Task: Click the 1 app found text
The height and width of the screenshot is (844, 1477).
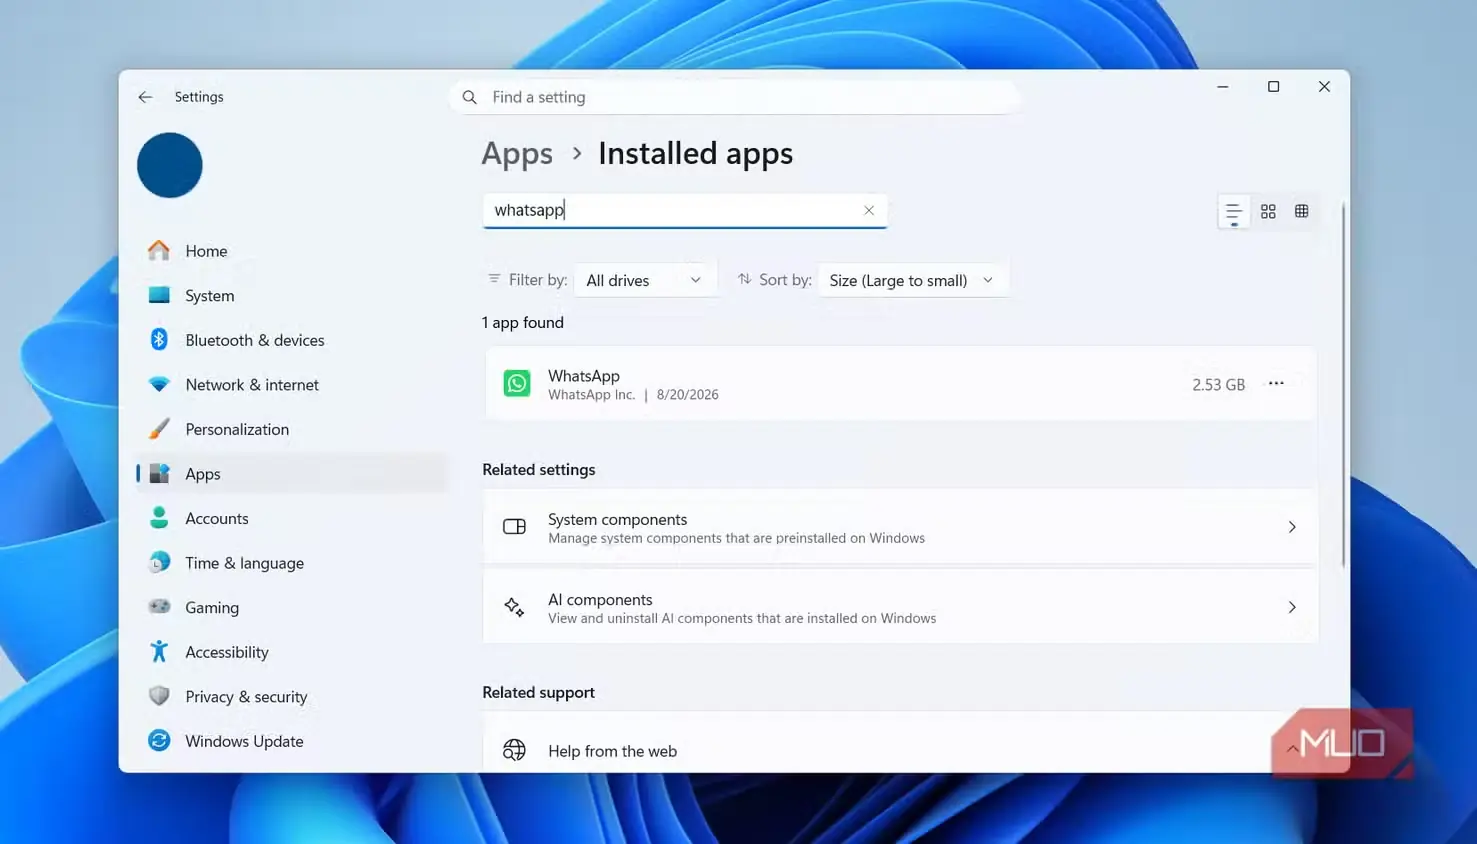Action: [523, 322]
